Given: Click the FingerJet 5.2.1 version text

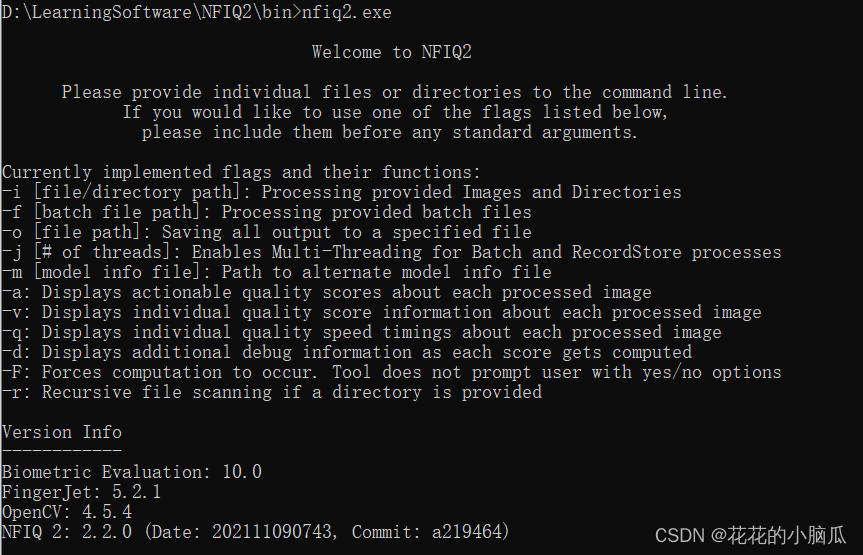Looking at the screenshot, I should (x=81, y=492).
